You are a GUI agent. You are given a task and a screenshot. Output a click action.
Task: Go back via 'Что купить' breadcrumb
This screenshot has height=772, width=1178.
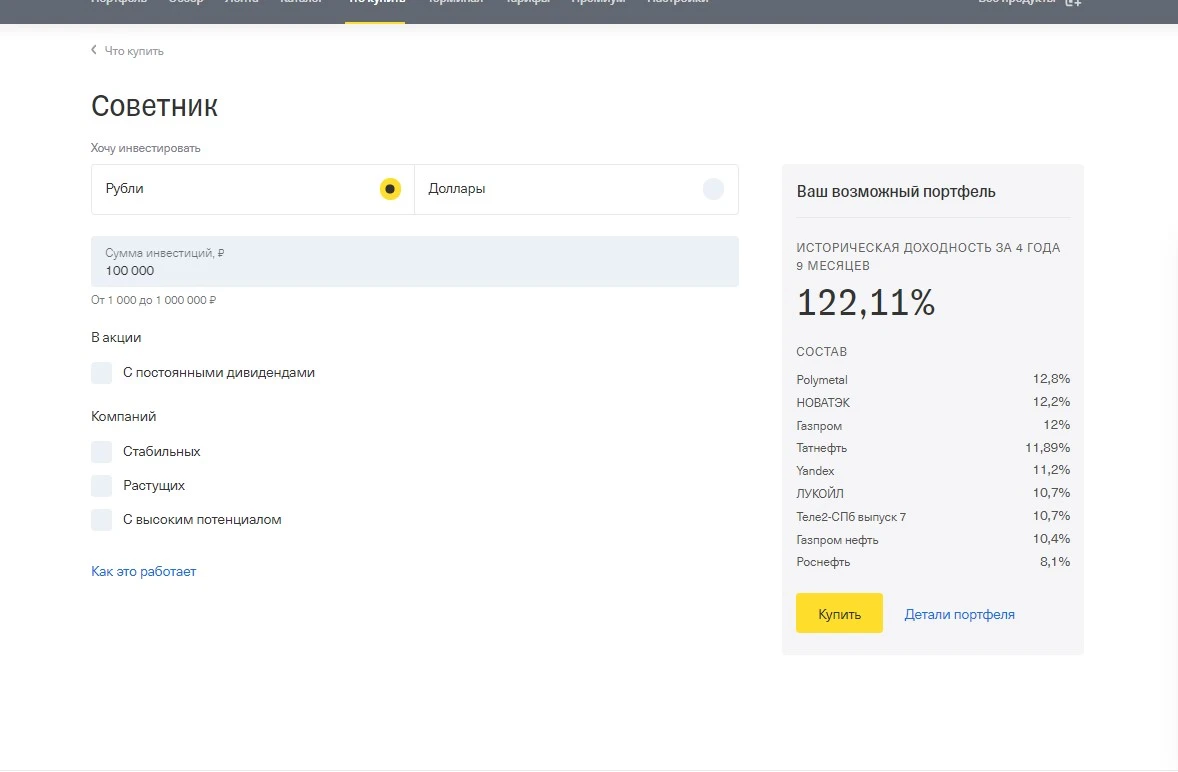pos(134,51)
